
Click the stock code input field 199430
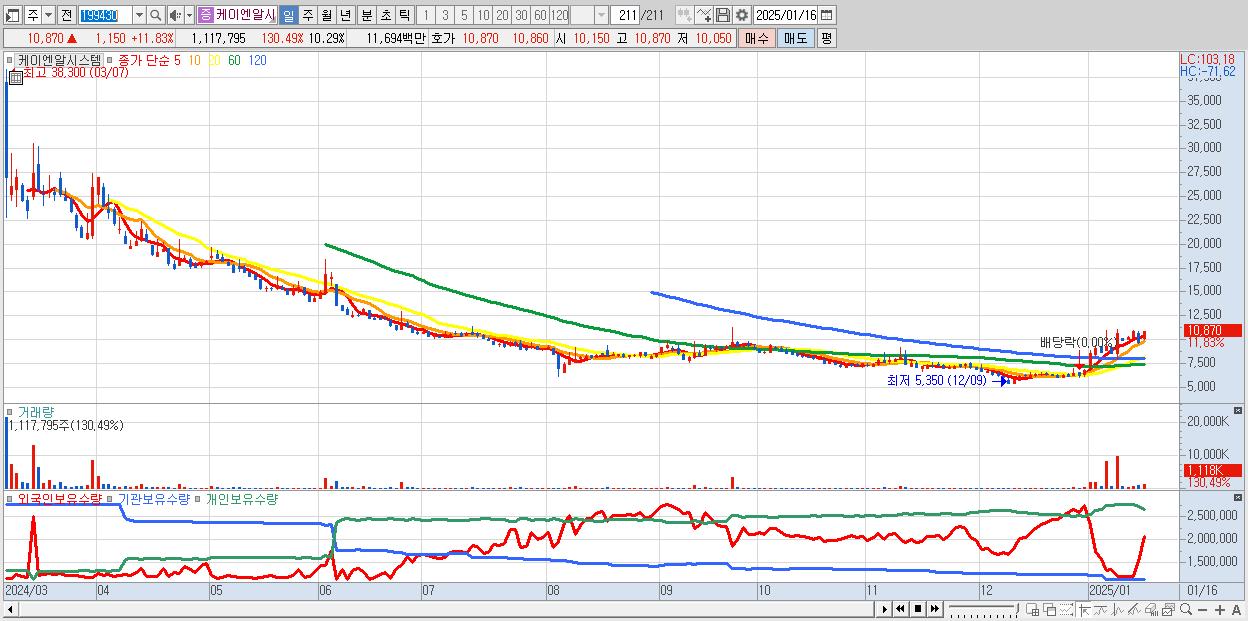tap(105, 15)
